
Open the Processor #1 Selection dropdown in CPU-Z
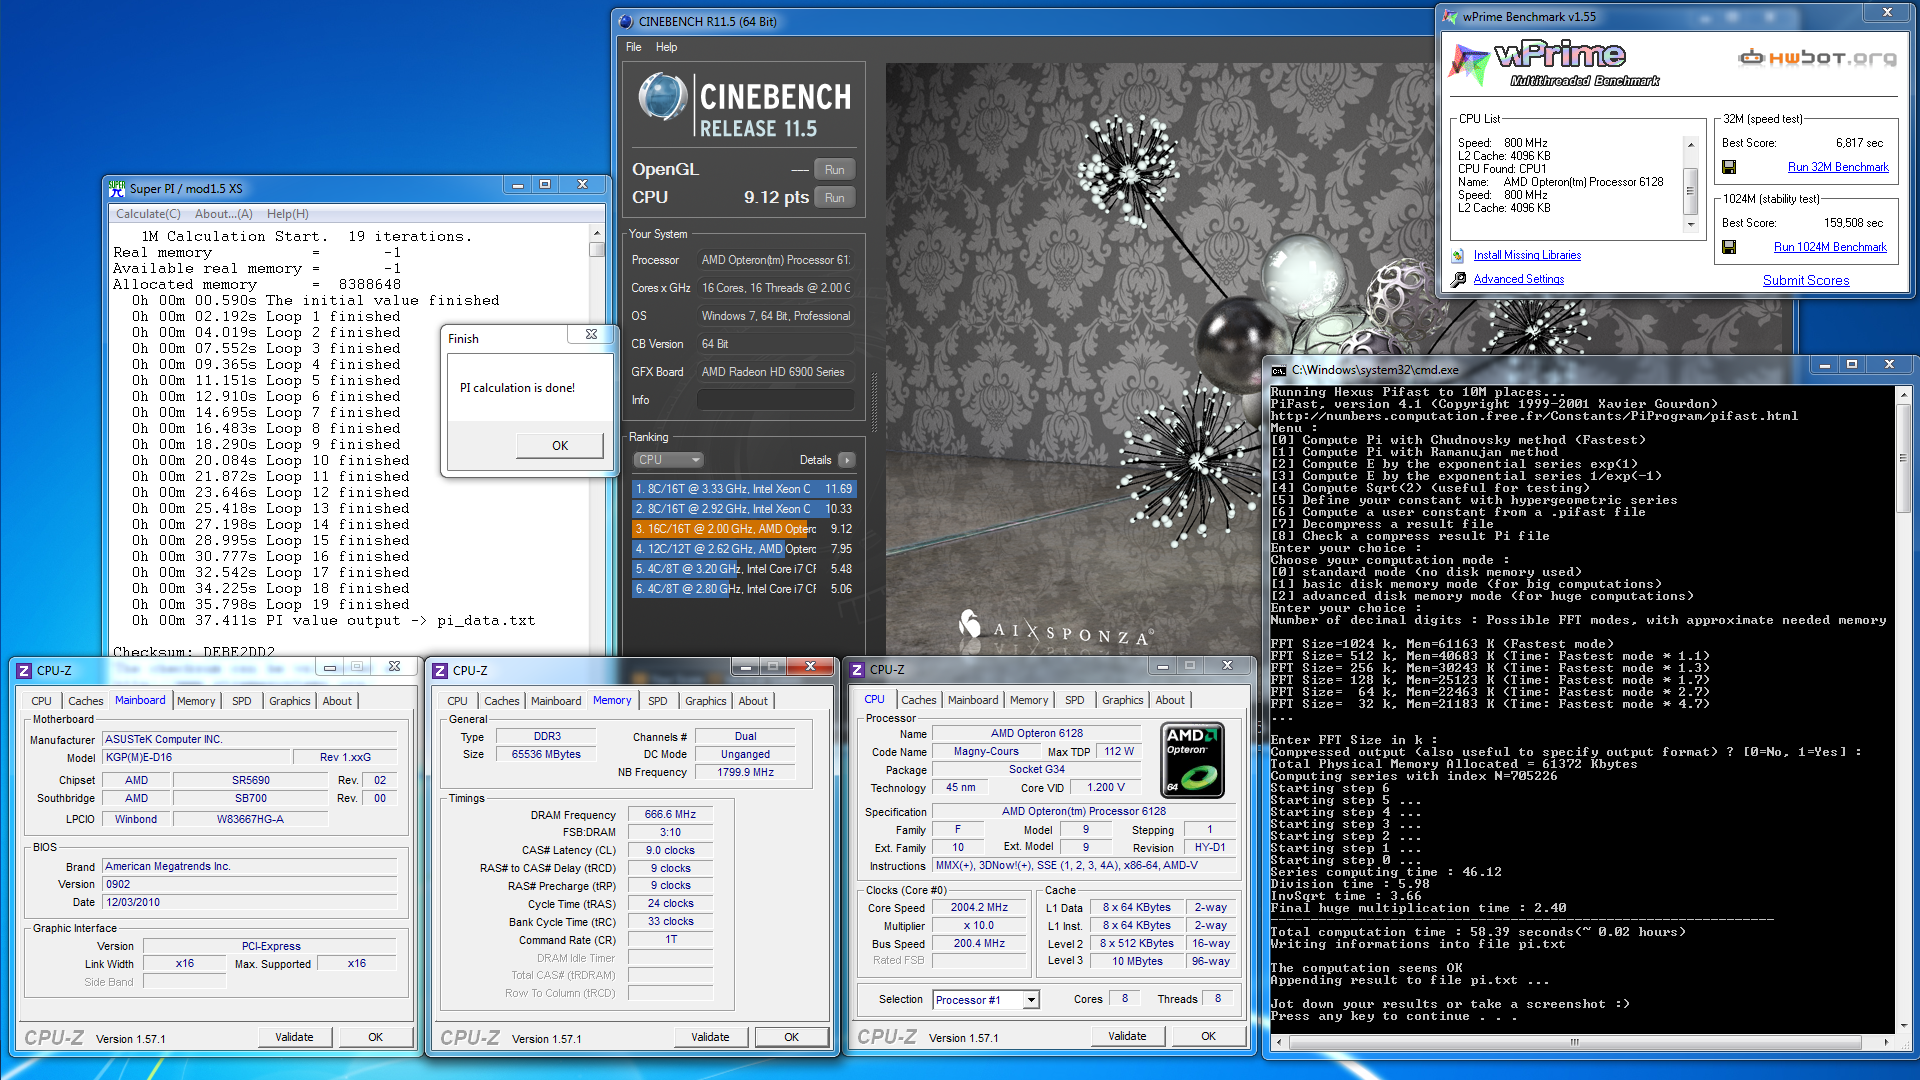pos(1031,1000)
